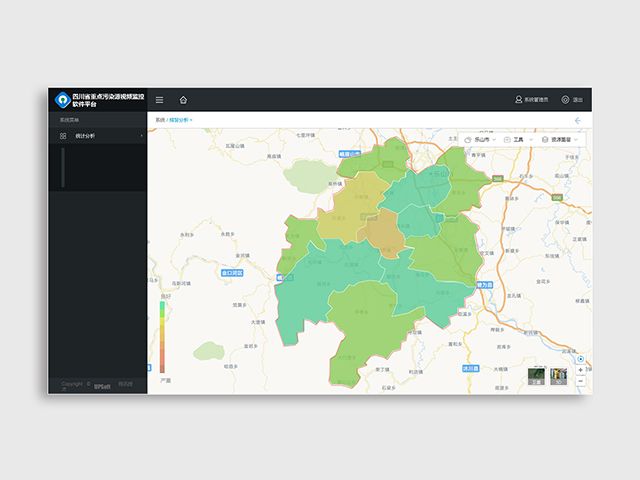Click the 犍为县 map label
This screenshot has height=480, width=640.
[x=485, y=285]
